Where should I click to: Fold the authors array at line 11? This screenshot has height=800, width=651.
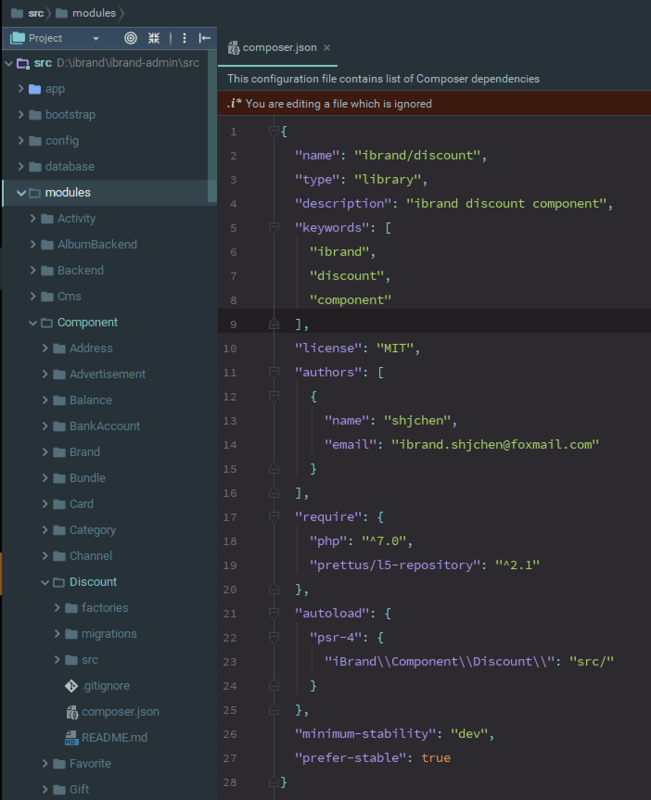click(x=273, y=372)
